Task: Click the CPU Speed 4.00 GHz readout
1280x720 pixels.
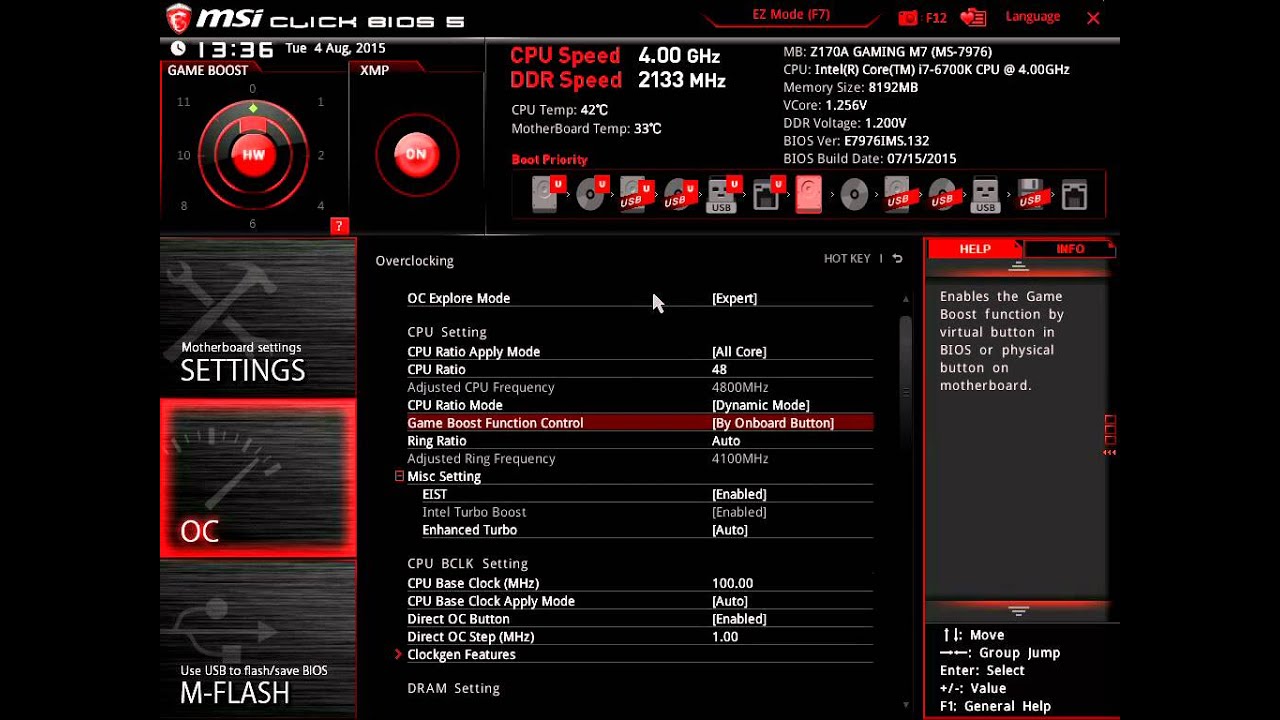Action: 615,56
